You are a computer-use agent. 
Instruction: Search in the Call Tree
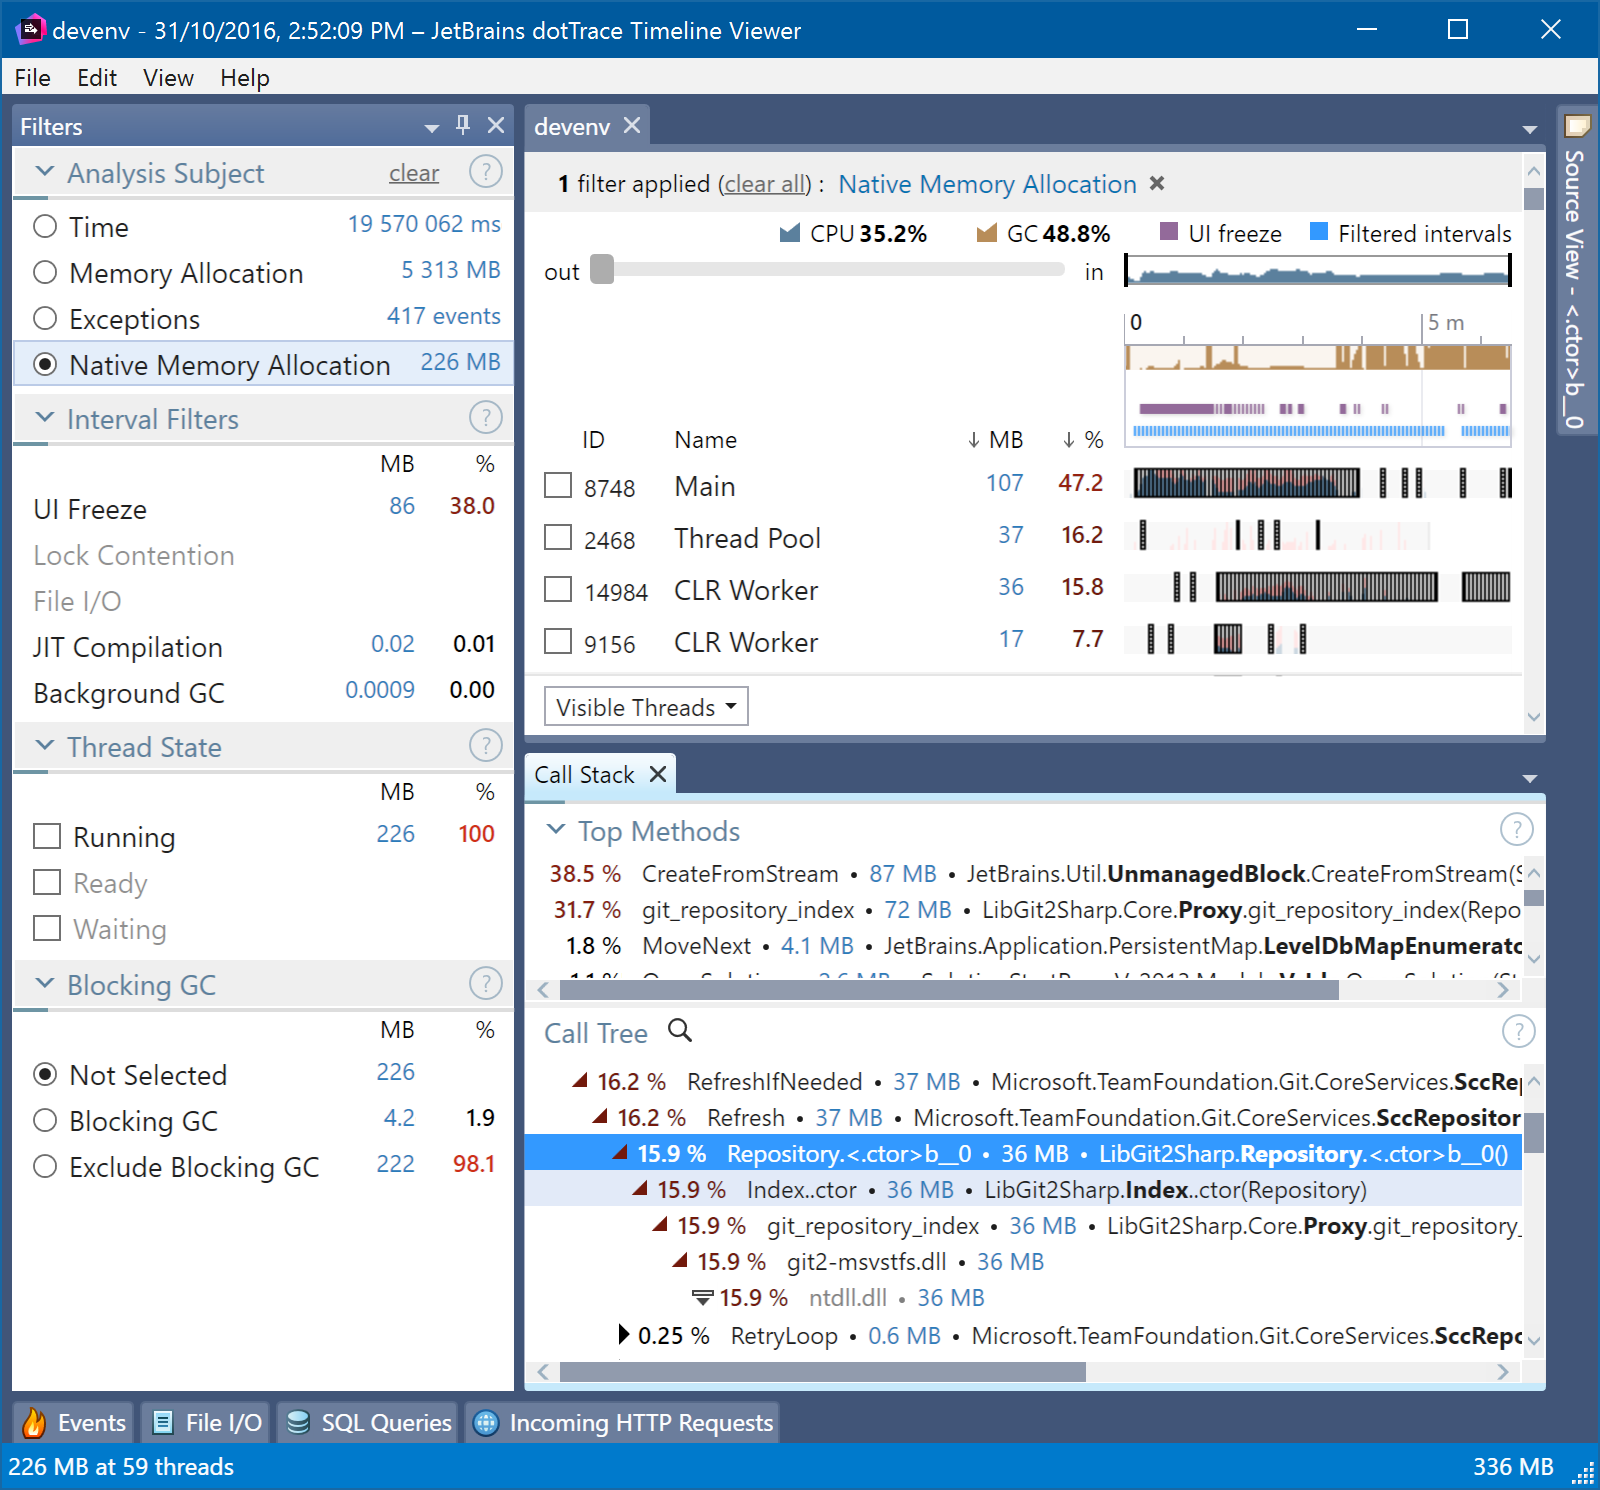coord(680,1030)
